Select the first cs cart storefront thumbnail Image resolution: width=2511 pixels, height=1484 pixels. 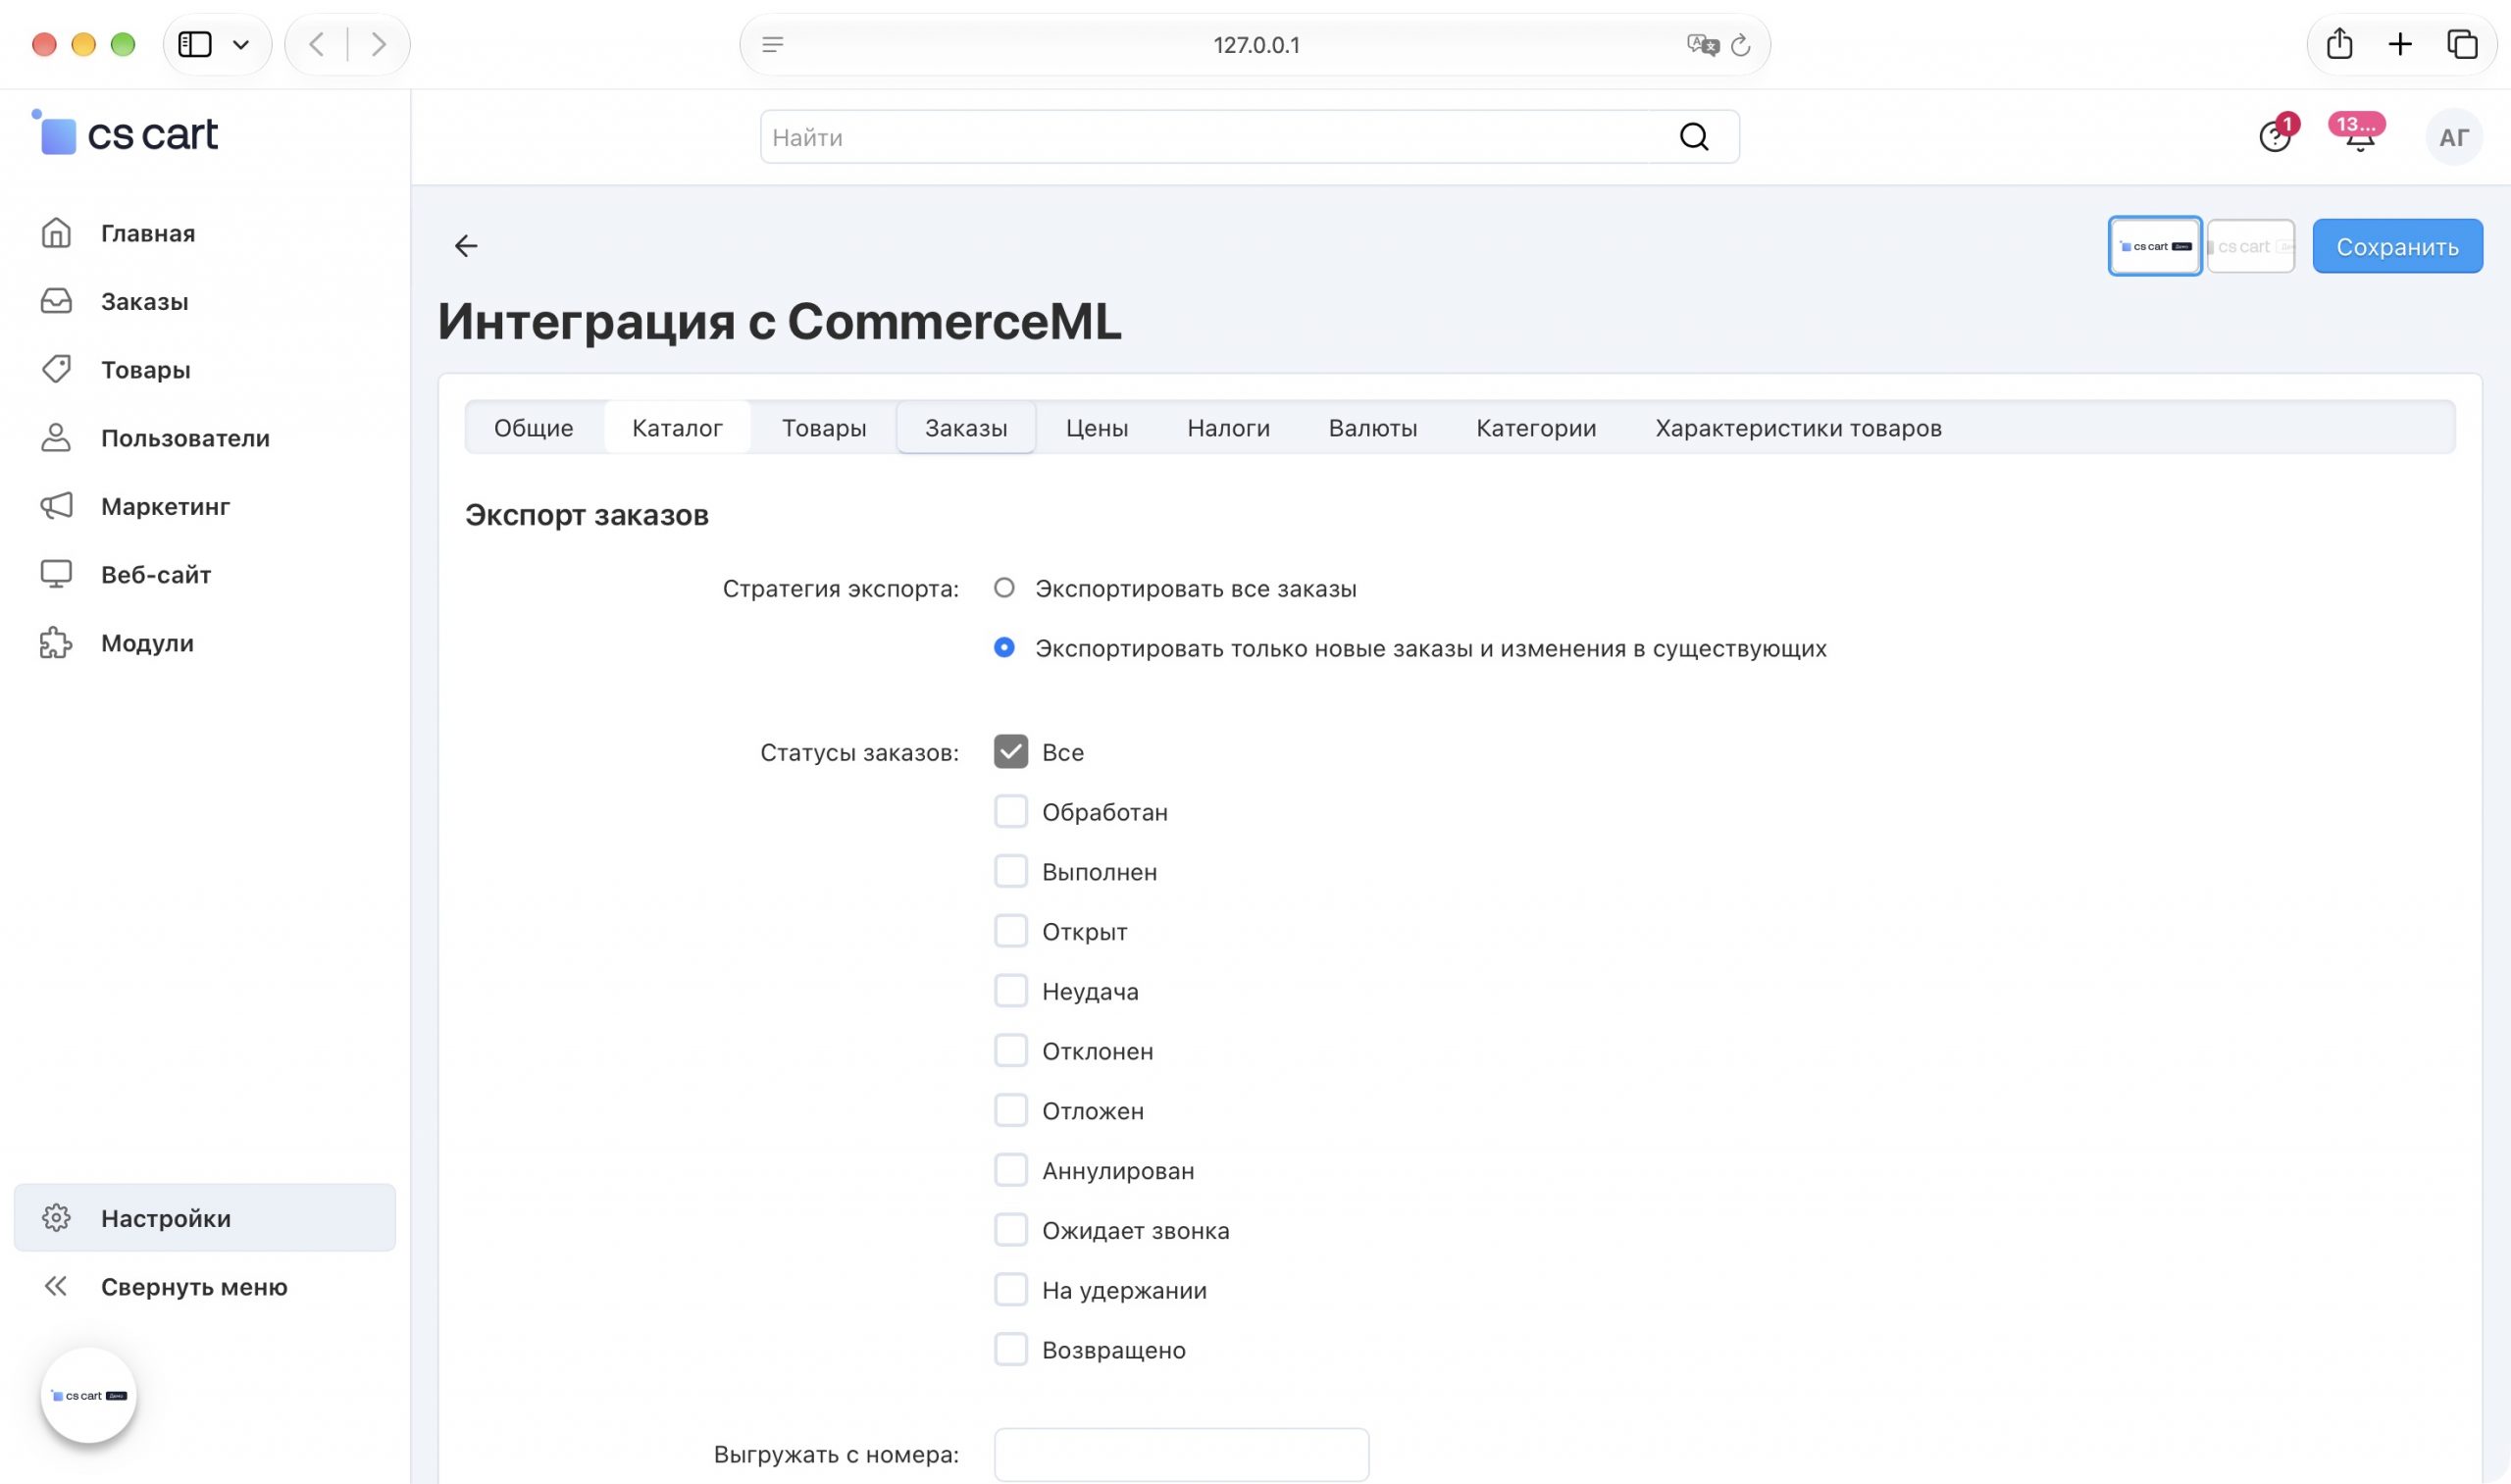point(2154,246)
